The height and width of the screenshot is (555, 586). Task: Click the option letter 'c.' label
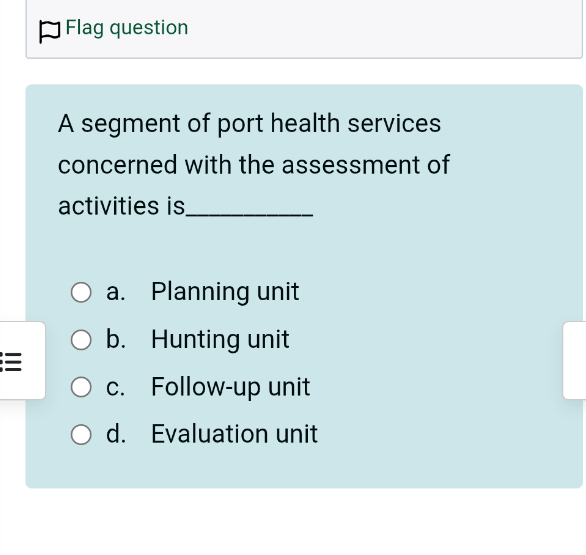(x=115, y=387)
